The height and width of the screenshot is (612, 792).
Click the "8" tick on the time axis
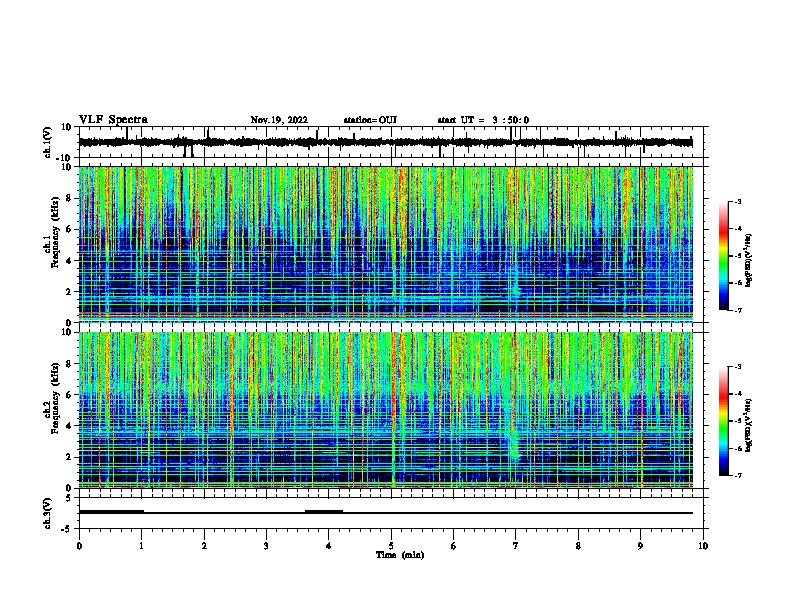[578, 546]
